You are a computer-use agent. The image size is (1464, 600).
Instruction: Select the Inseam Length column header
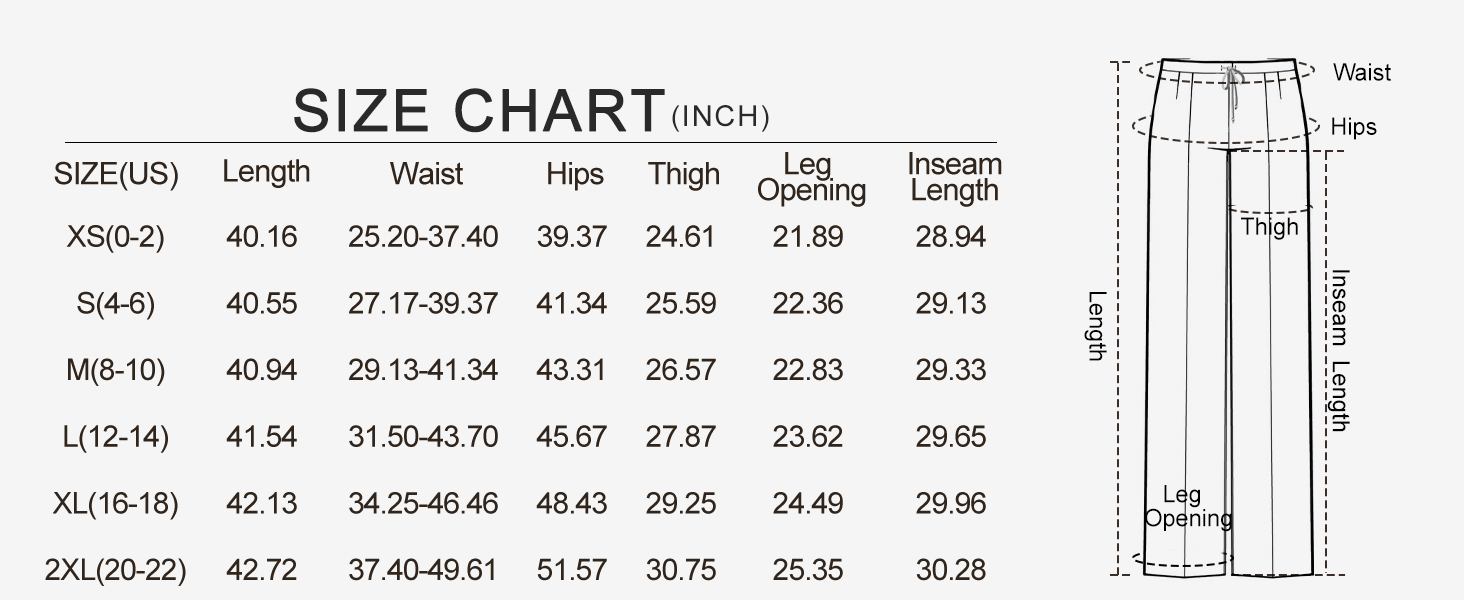point(954,177)
